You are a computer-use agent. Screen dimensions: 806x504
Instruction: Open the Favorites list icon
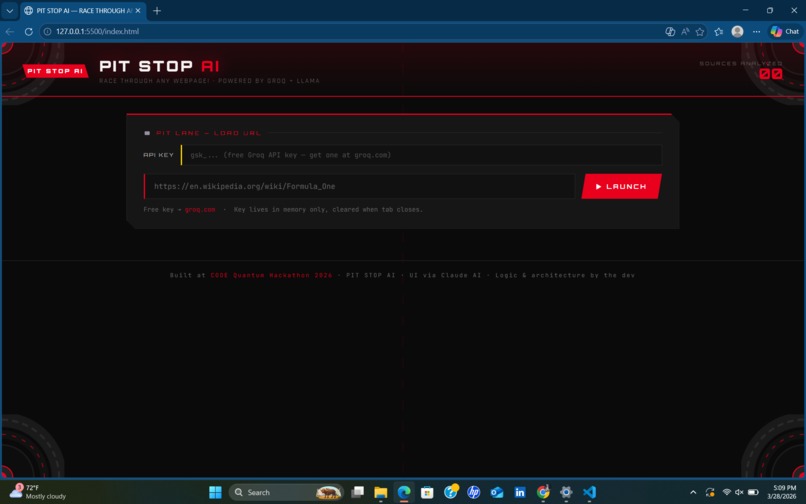pyautogui.click(x=719, y=31)
